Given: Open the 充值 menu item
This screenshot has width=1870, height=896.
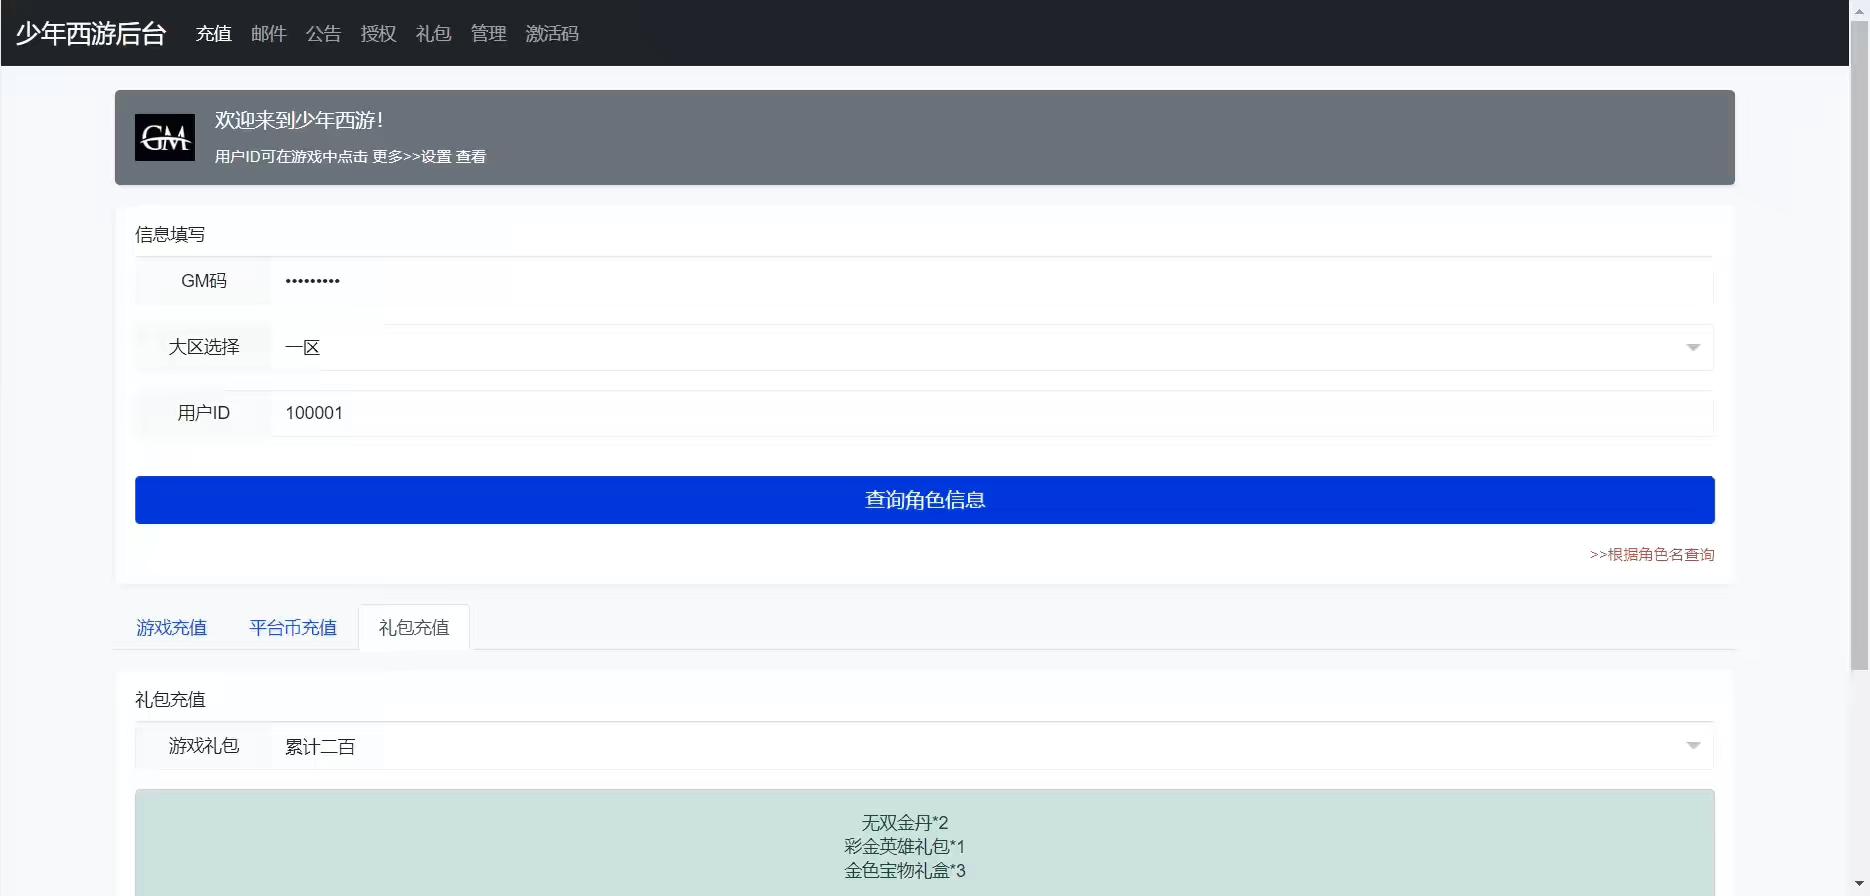Looking at the screenshot, I should coord(214,34).
